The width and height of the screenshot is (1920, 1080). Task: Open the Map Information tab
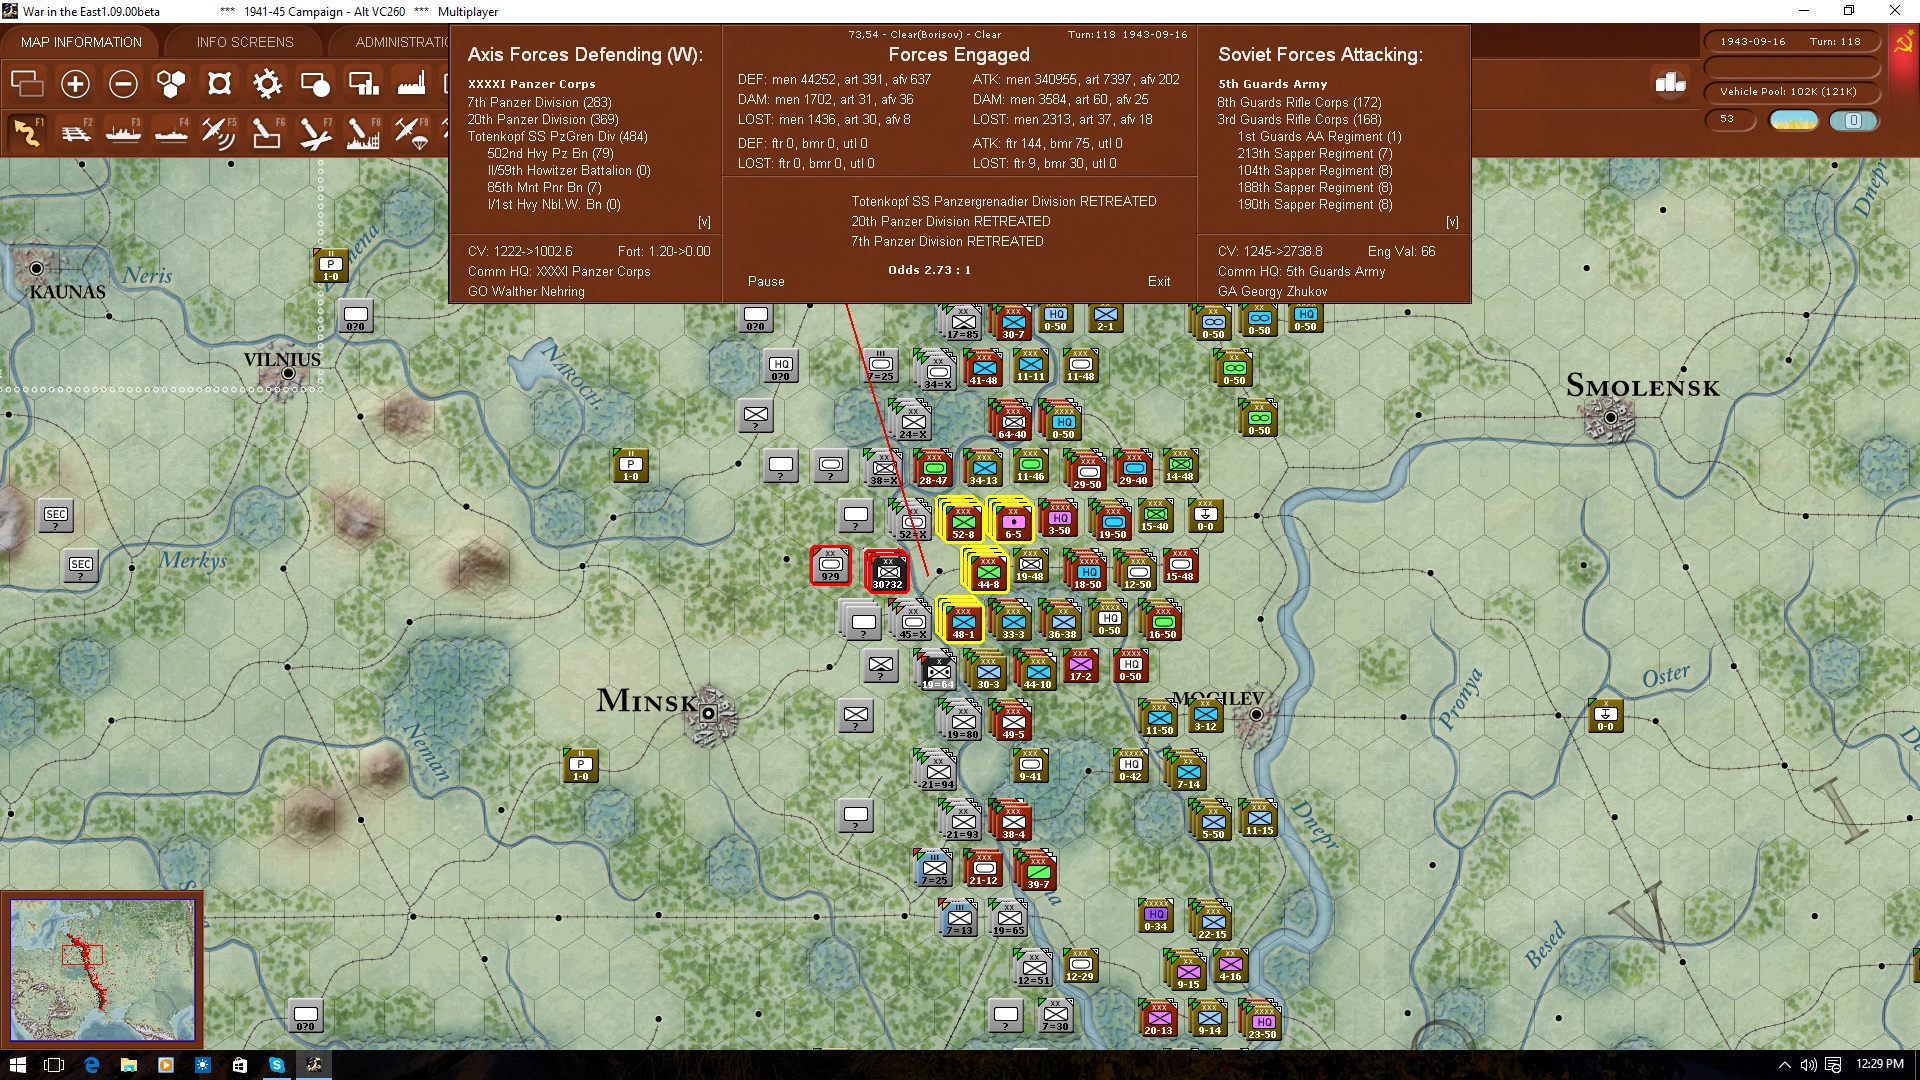(x=81, y=42)
